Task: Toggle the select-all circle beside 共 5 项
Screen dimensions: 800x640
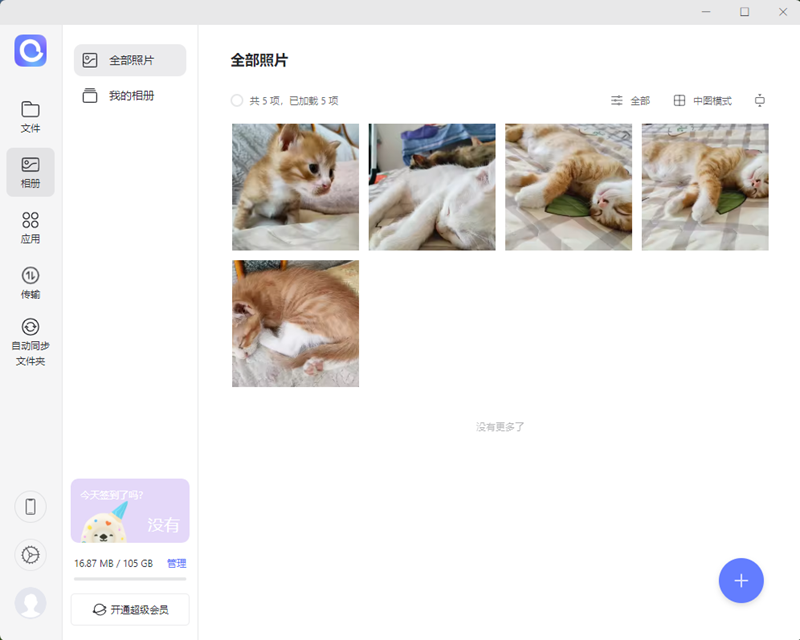Action: (x=237, y=101)
